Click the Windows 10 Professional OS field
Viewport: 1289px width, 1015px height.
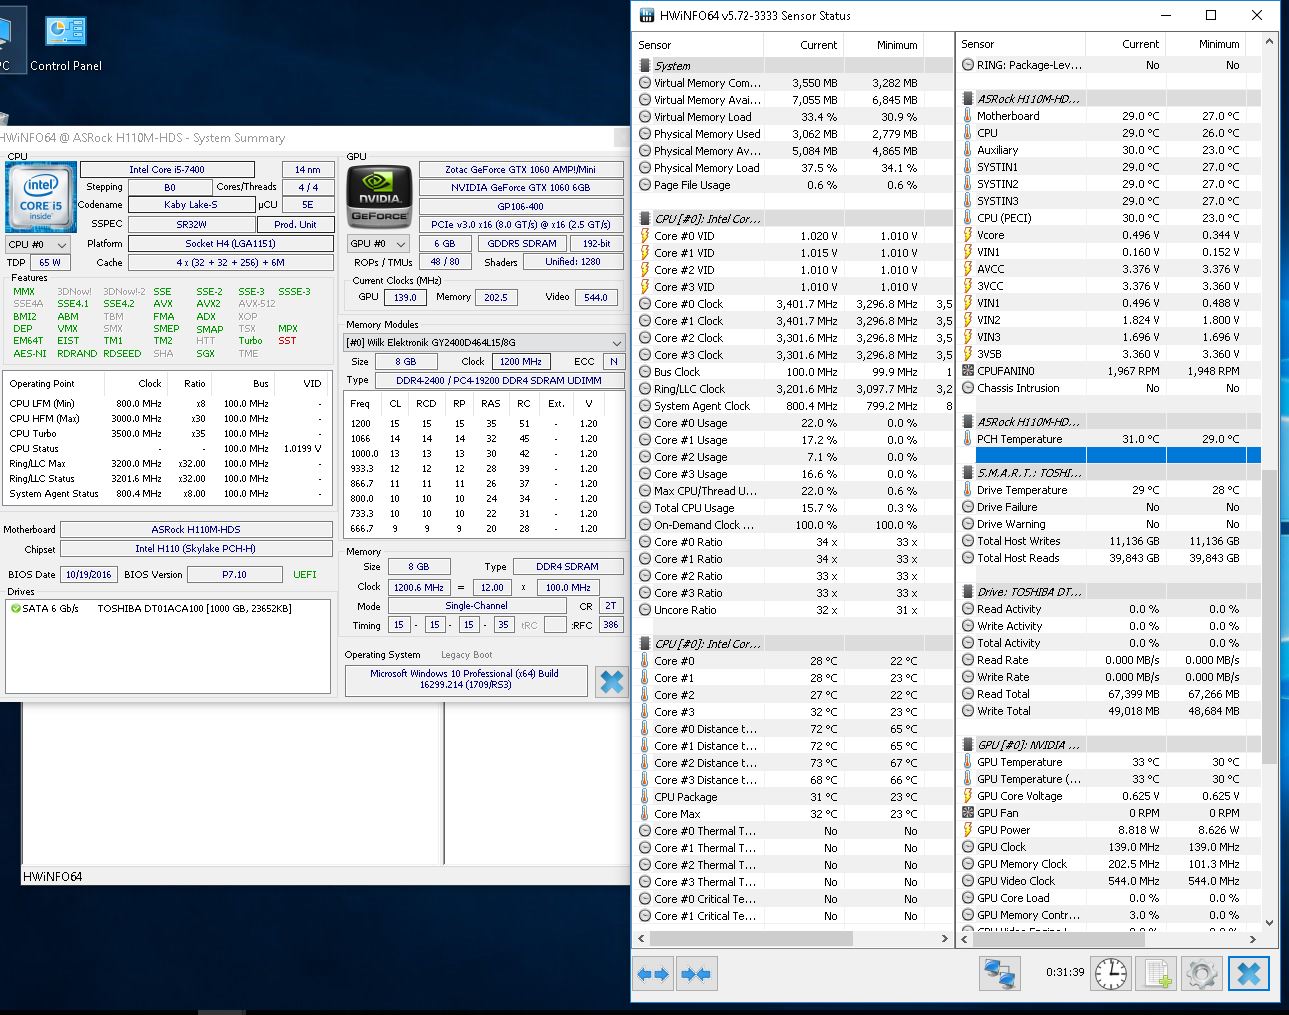(465, 679)
